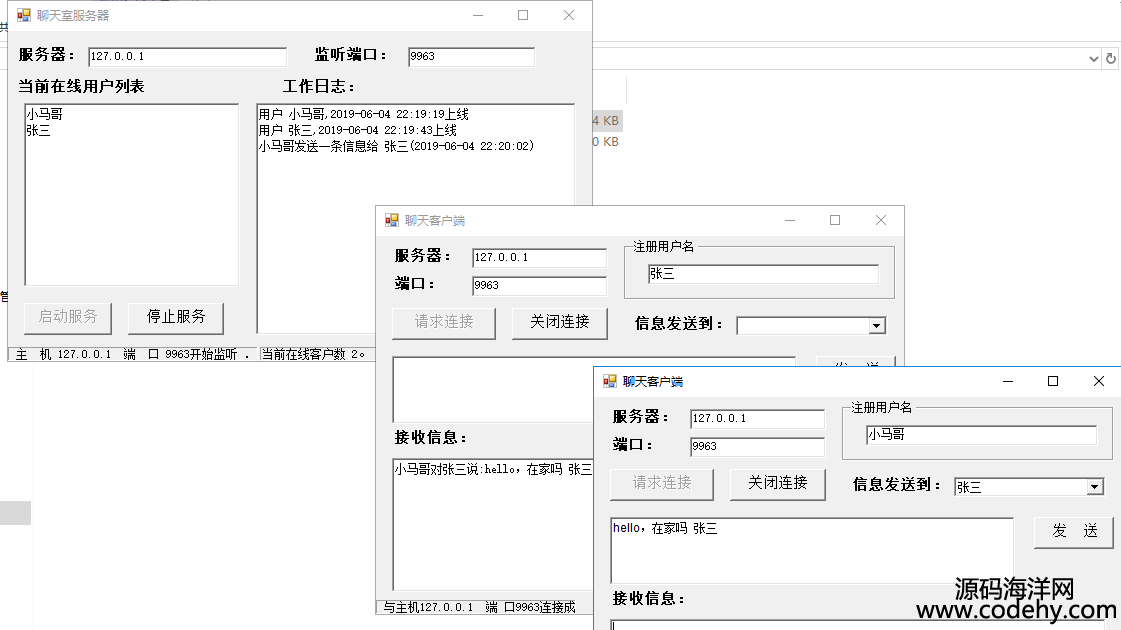Expand the background window address bar dropdown
This screenshot has height=630, width=1121.
(x=1092, y=59)
